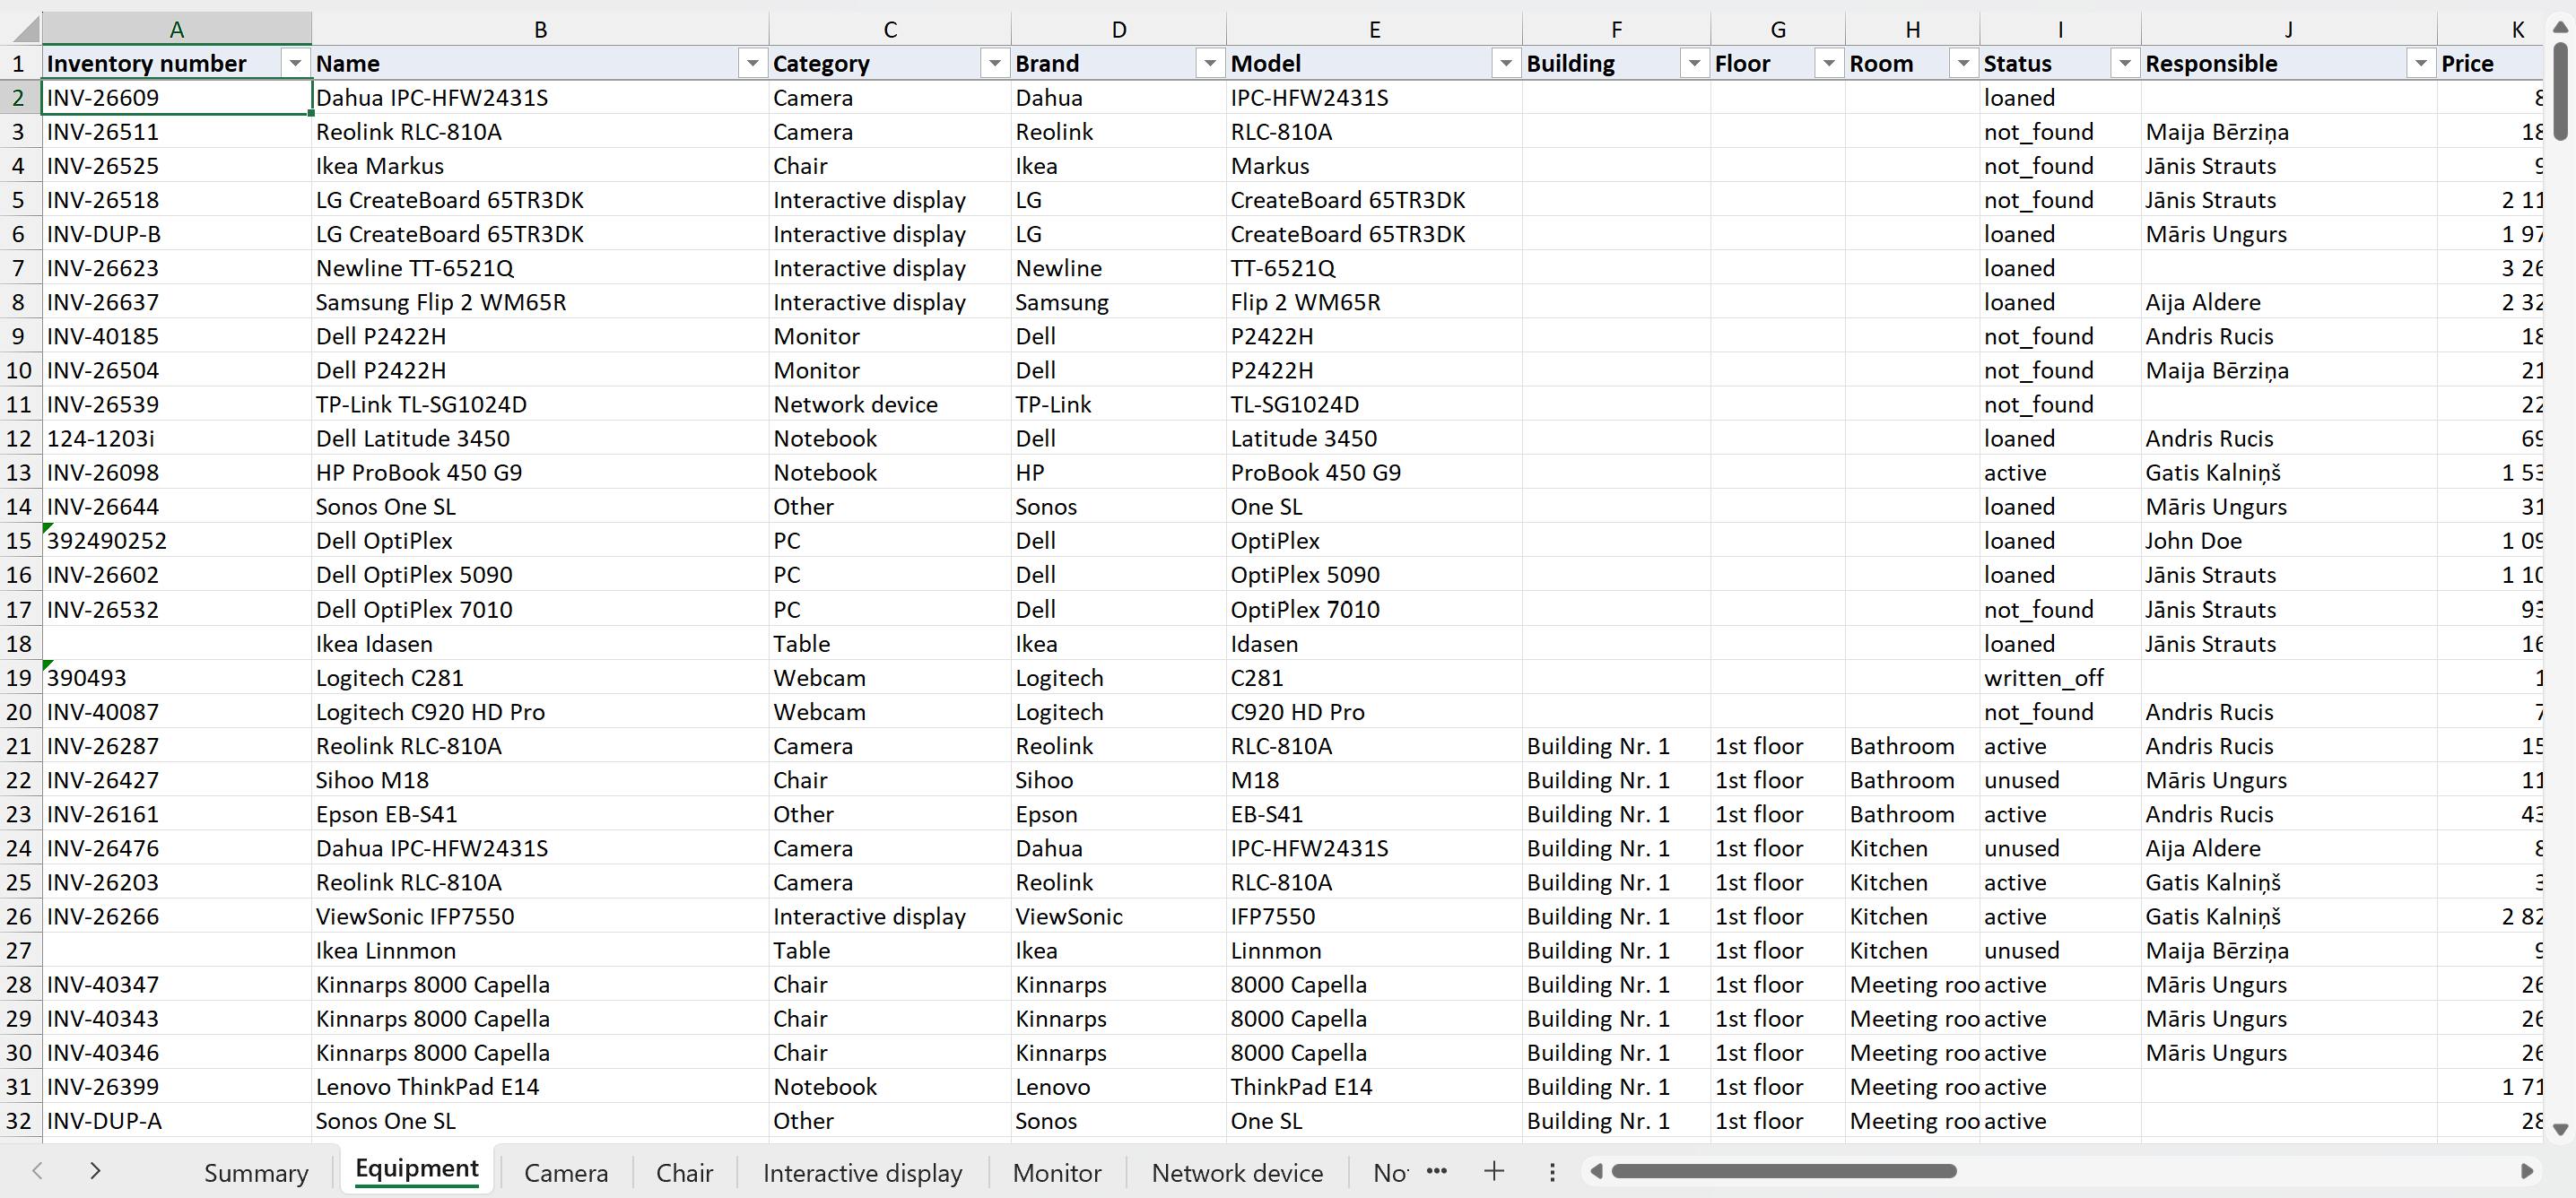2576x1198 pixels.
Task: Select the John Doe cell
Action: pos(2288,541)
